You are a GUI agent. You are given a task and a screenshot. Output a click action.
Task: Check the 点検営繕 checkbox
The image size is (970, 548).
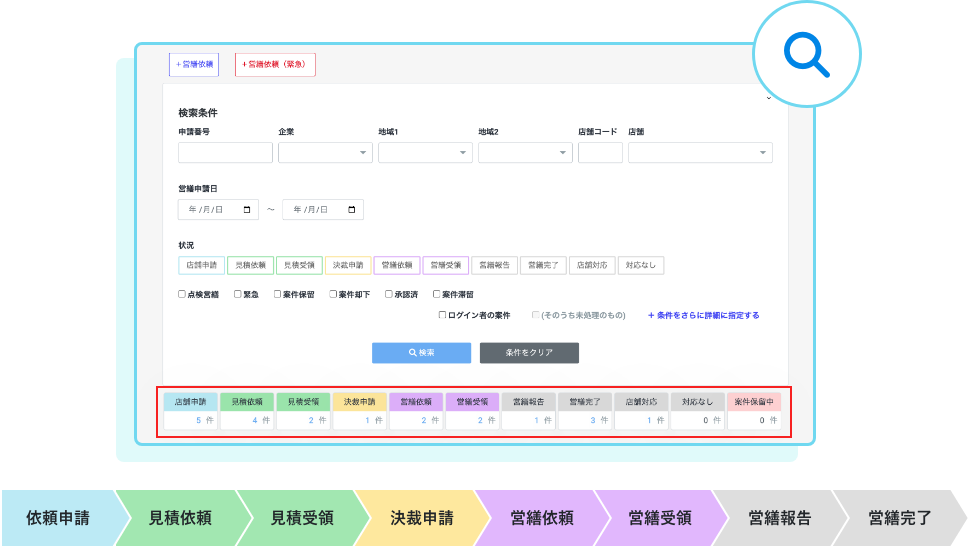point(182,295)
